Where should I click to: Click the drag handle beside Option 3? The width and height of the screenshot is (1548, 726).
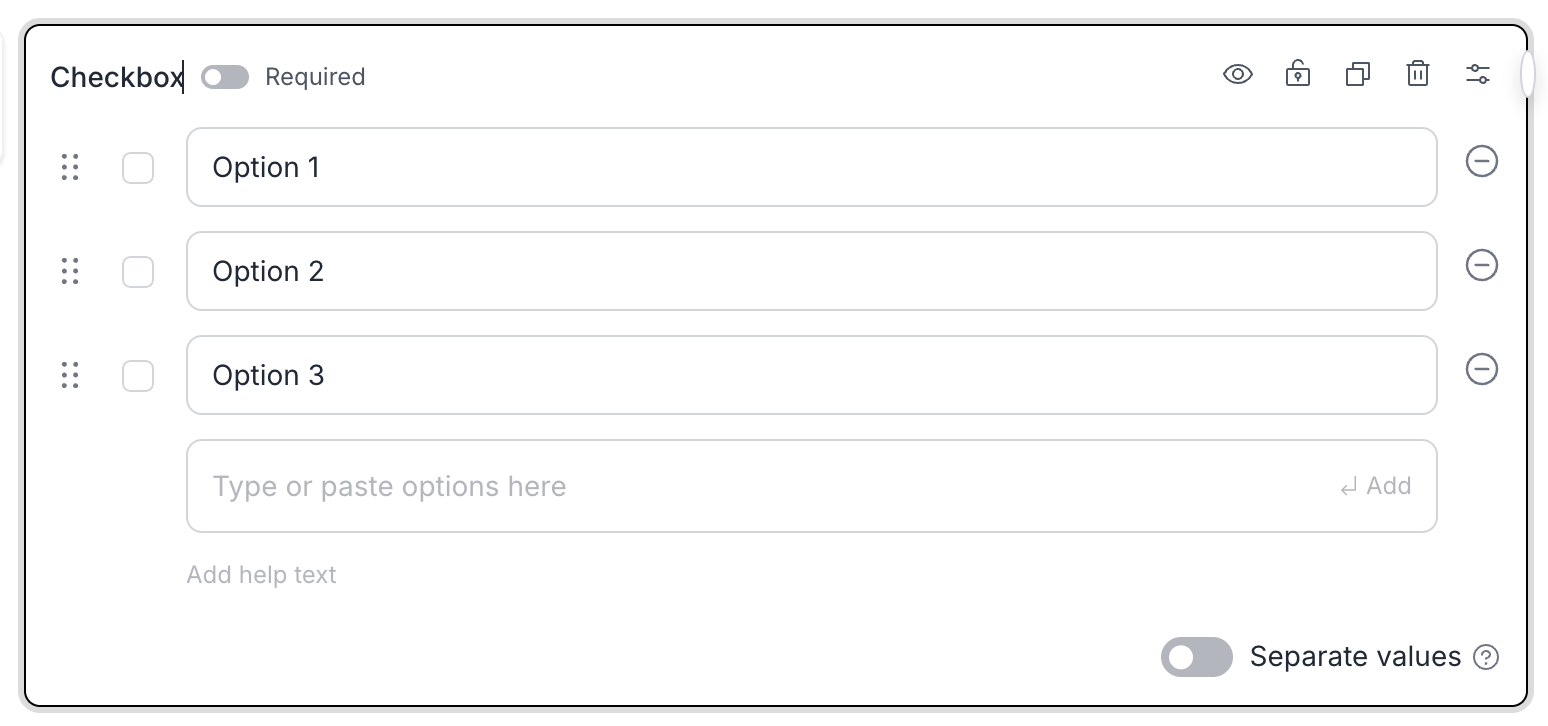(70, 375)
